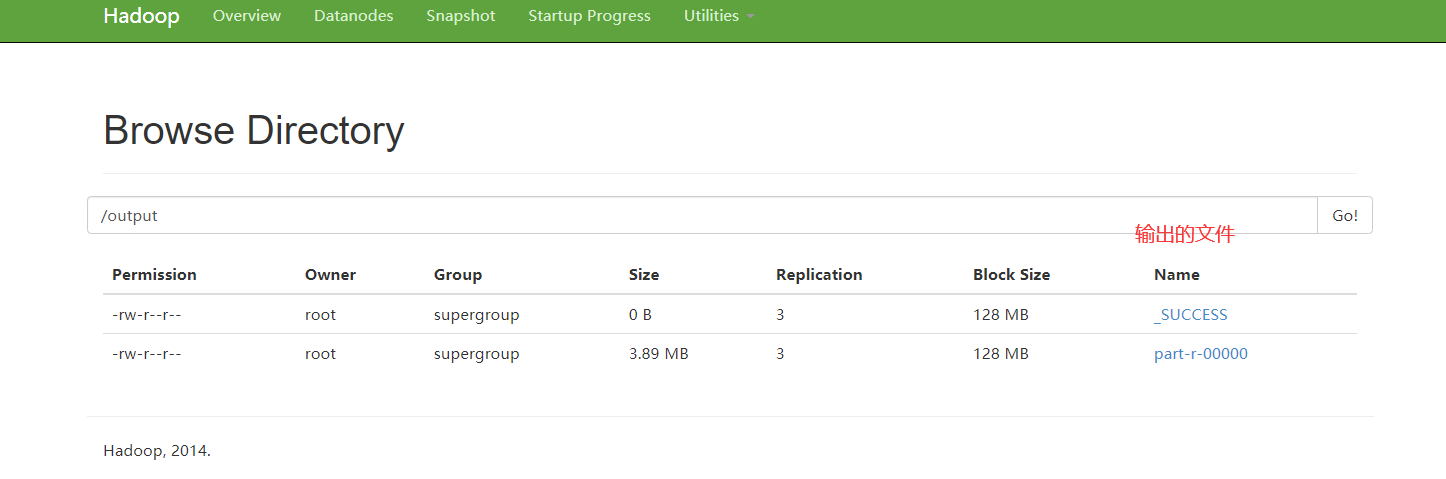The width and height of the screenshot is (1446, 479).
Task: Click the Hadoop brand link
Action: tap(141, 16)
